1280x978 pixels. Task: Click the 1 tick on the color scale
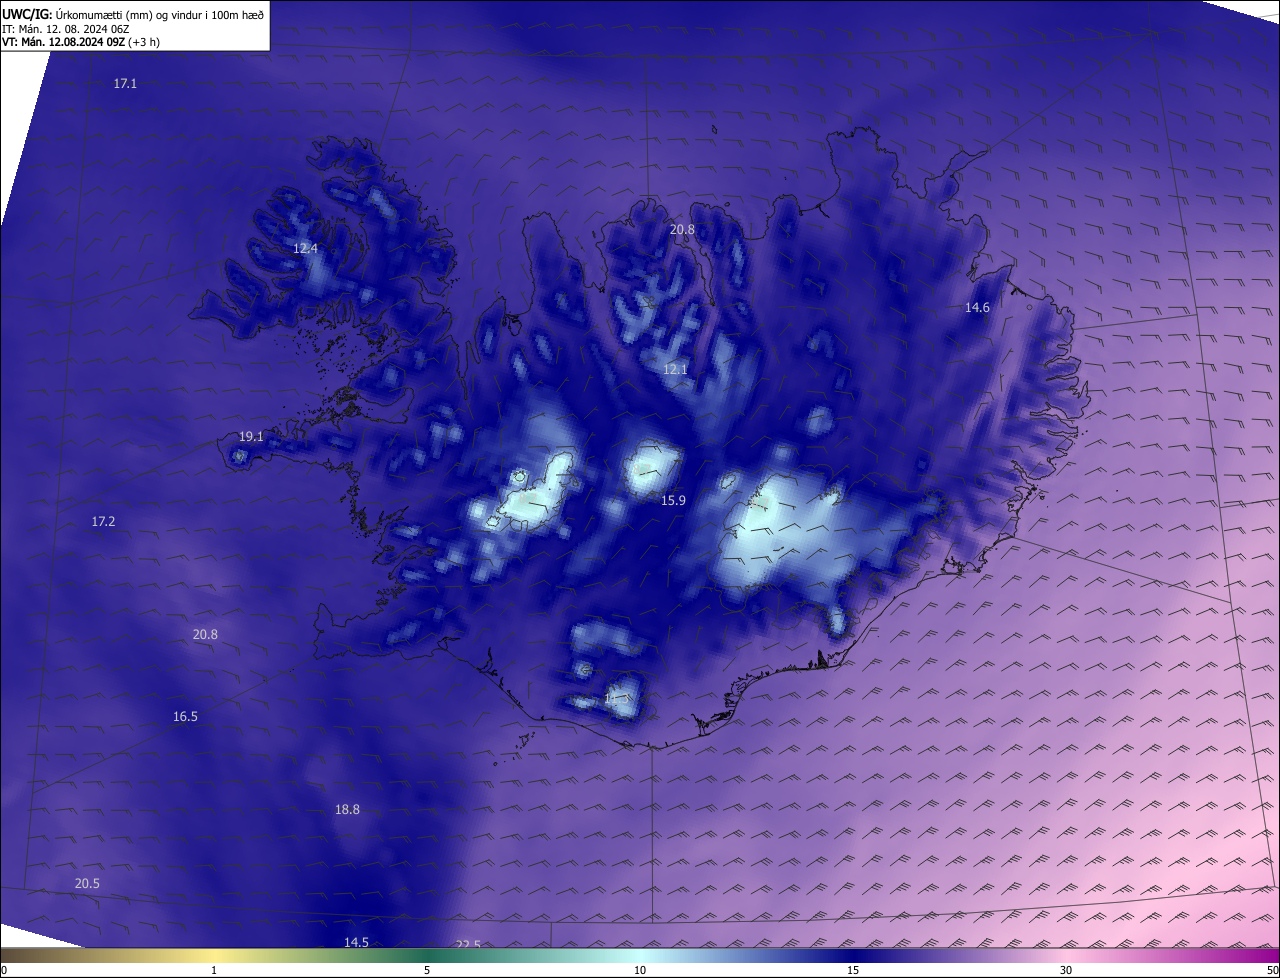click(x=214, y=970)
